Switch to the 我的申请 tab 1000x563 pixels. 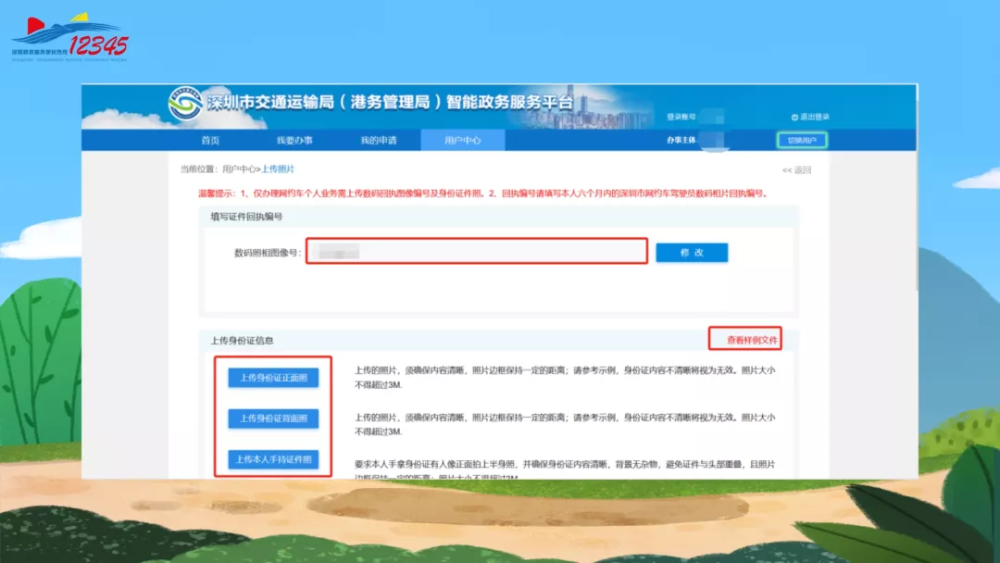point(379,140)
